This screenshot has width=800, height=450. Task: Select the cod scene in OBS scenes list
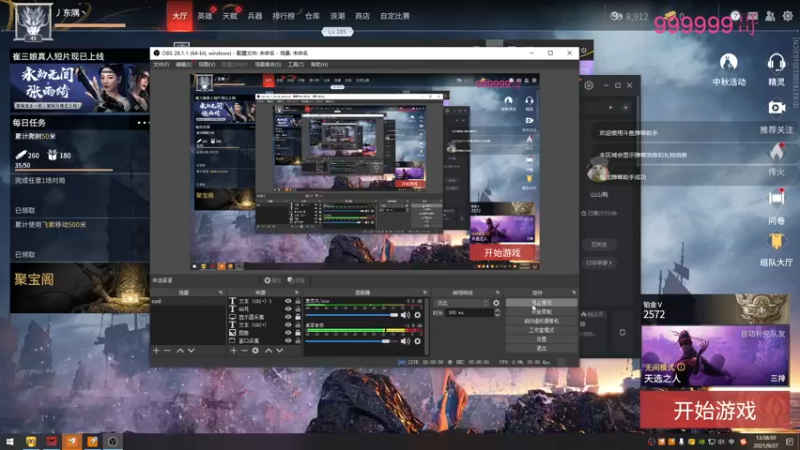(x=187, y=301)
